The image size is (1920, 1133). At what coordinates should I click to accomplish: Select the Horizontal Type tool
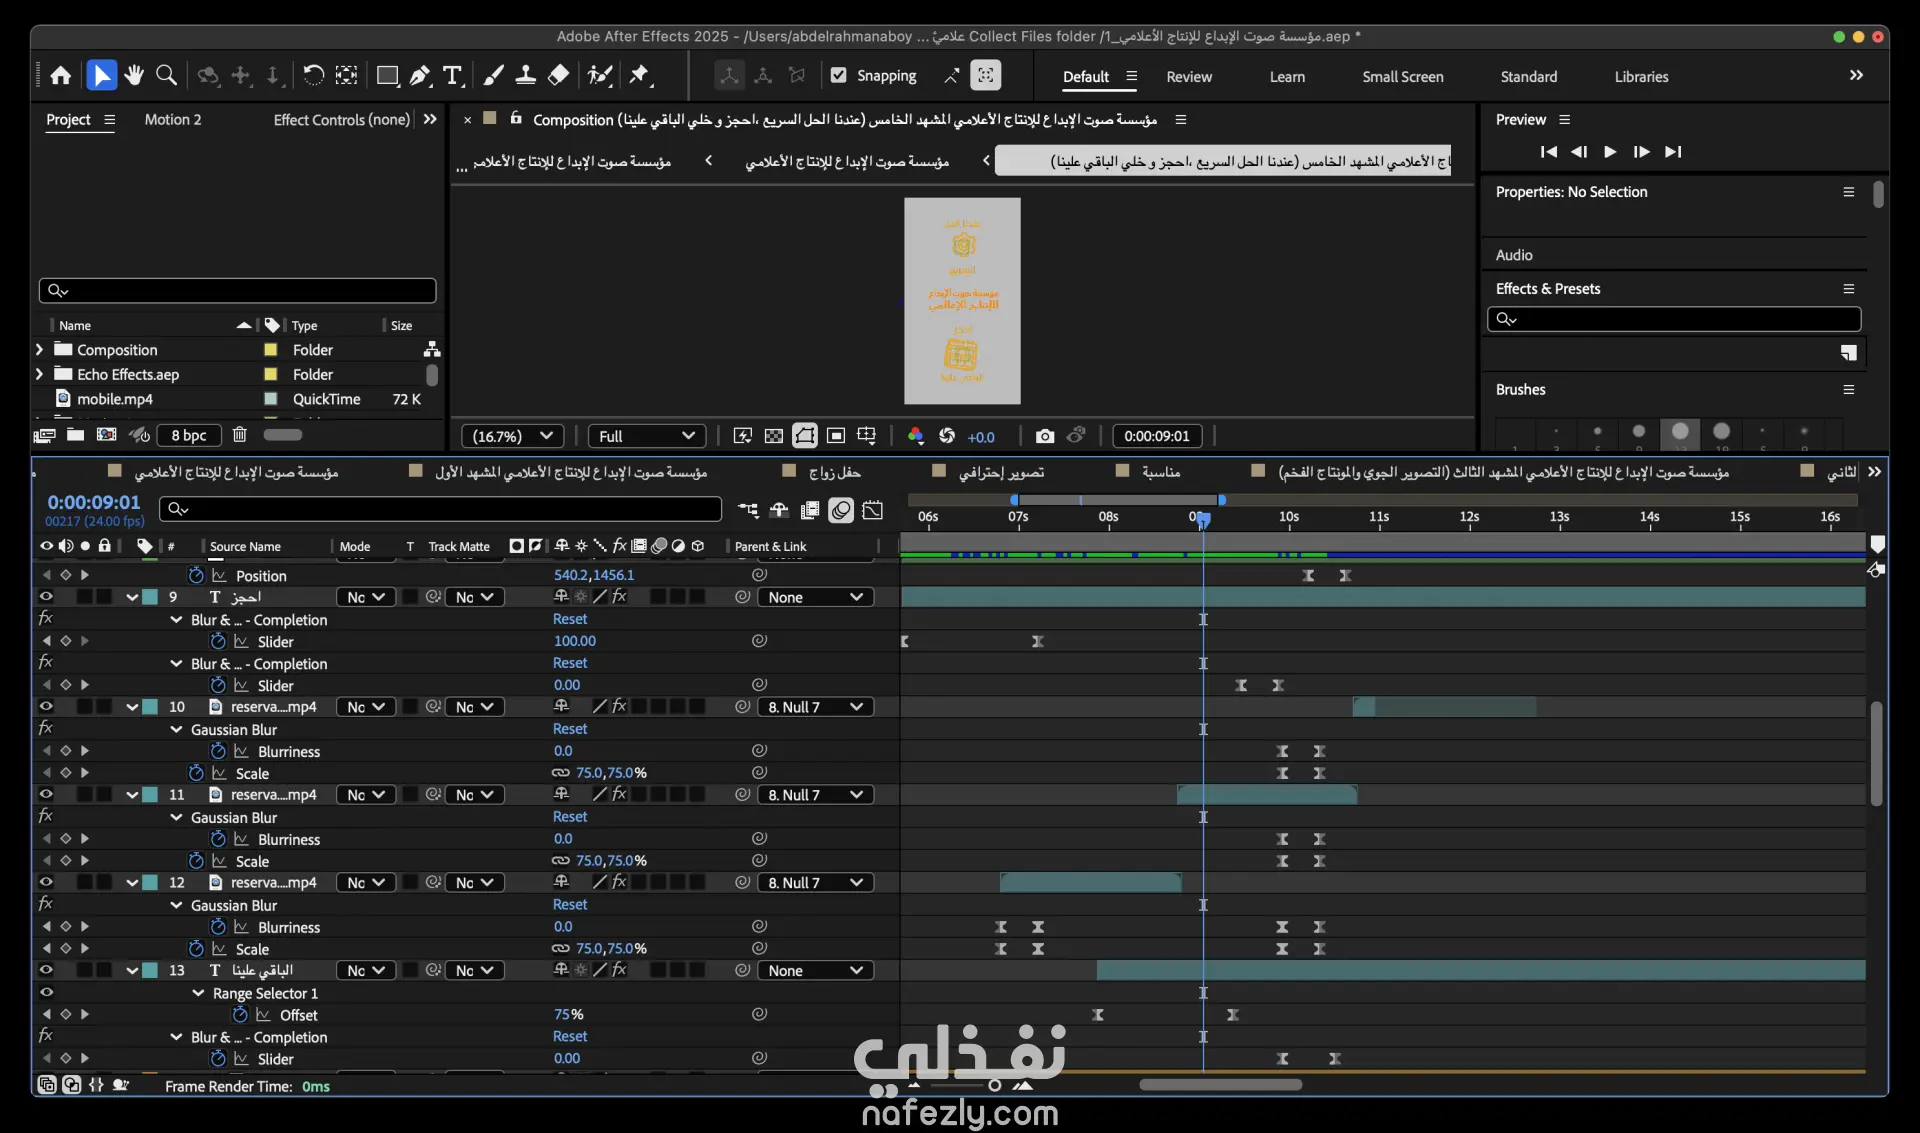[x=453, y=76]
